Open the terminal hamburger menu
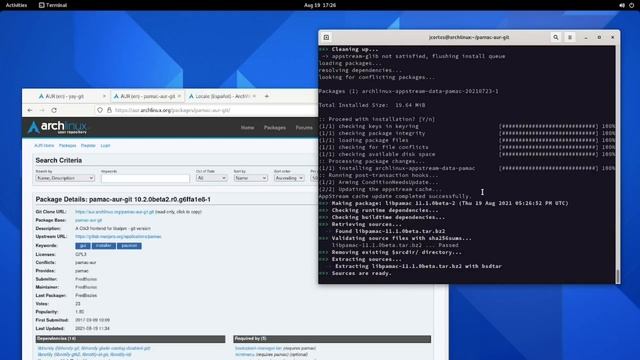 click(x=570, y=37)
